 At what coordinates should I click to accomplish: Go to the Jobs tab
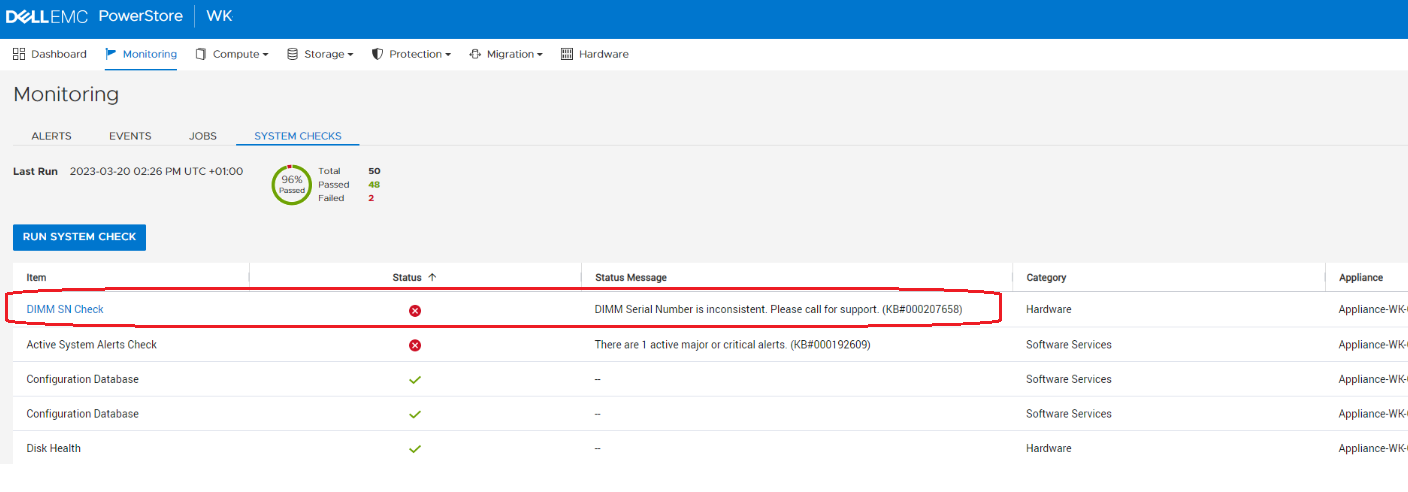(203, 136)
